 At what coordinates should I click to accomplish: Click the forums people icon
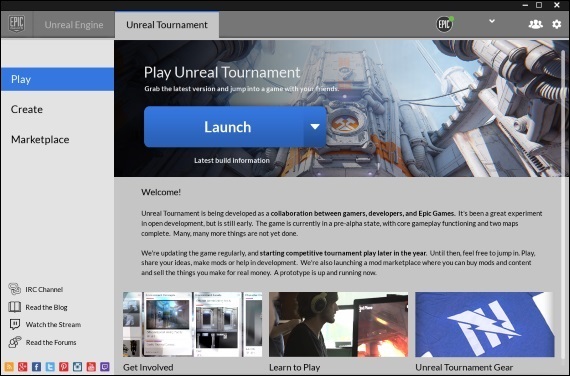tap(15, 342)
